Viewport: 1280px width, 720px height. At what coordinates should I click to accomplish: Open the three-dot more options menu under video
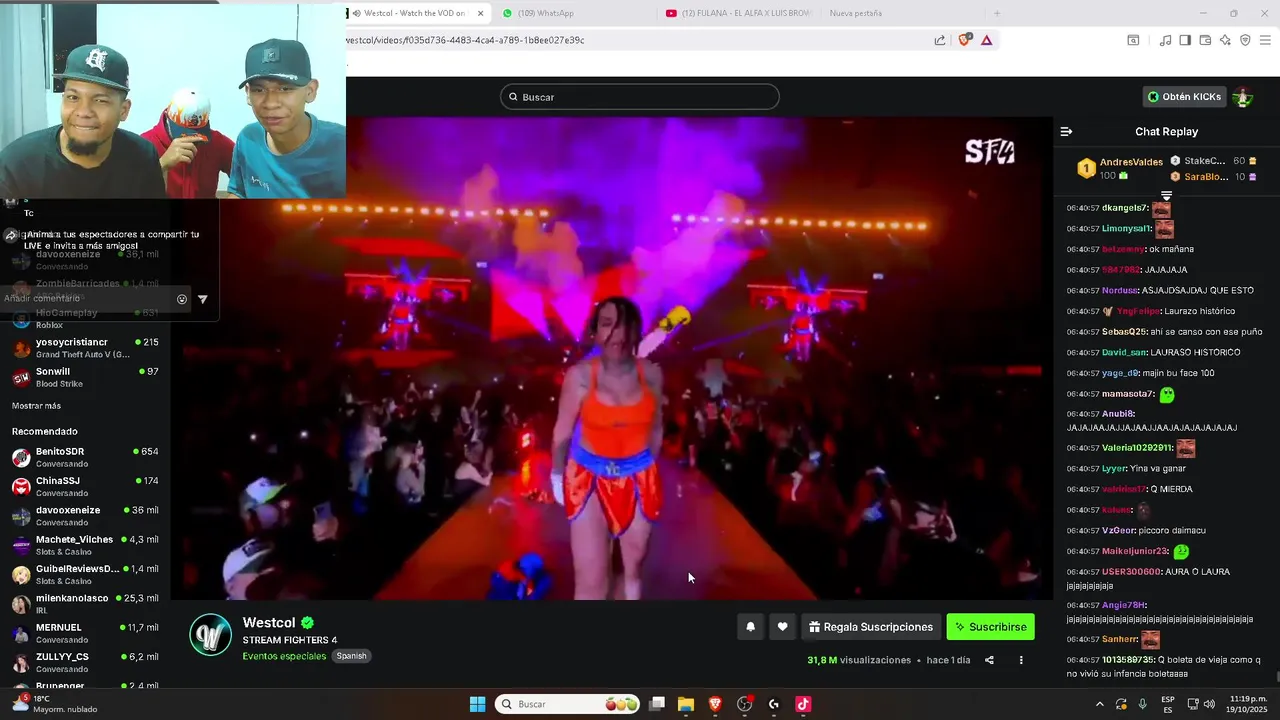click(x=1021, y=660)
